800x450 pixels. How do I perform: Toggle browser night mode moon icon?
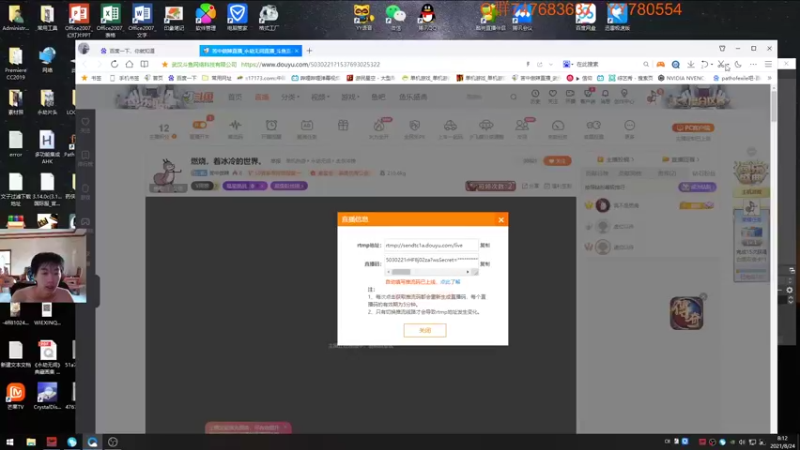[738, 64]
